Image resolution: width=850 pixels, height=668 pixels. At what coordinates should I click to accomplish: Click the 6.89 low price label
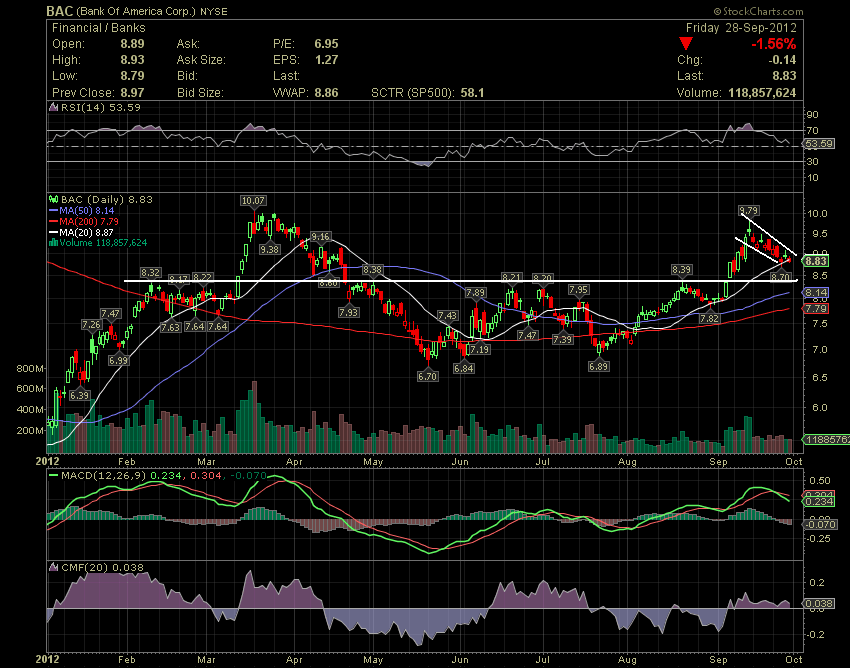[x=598, y=367]
